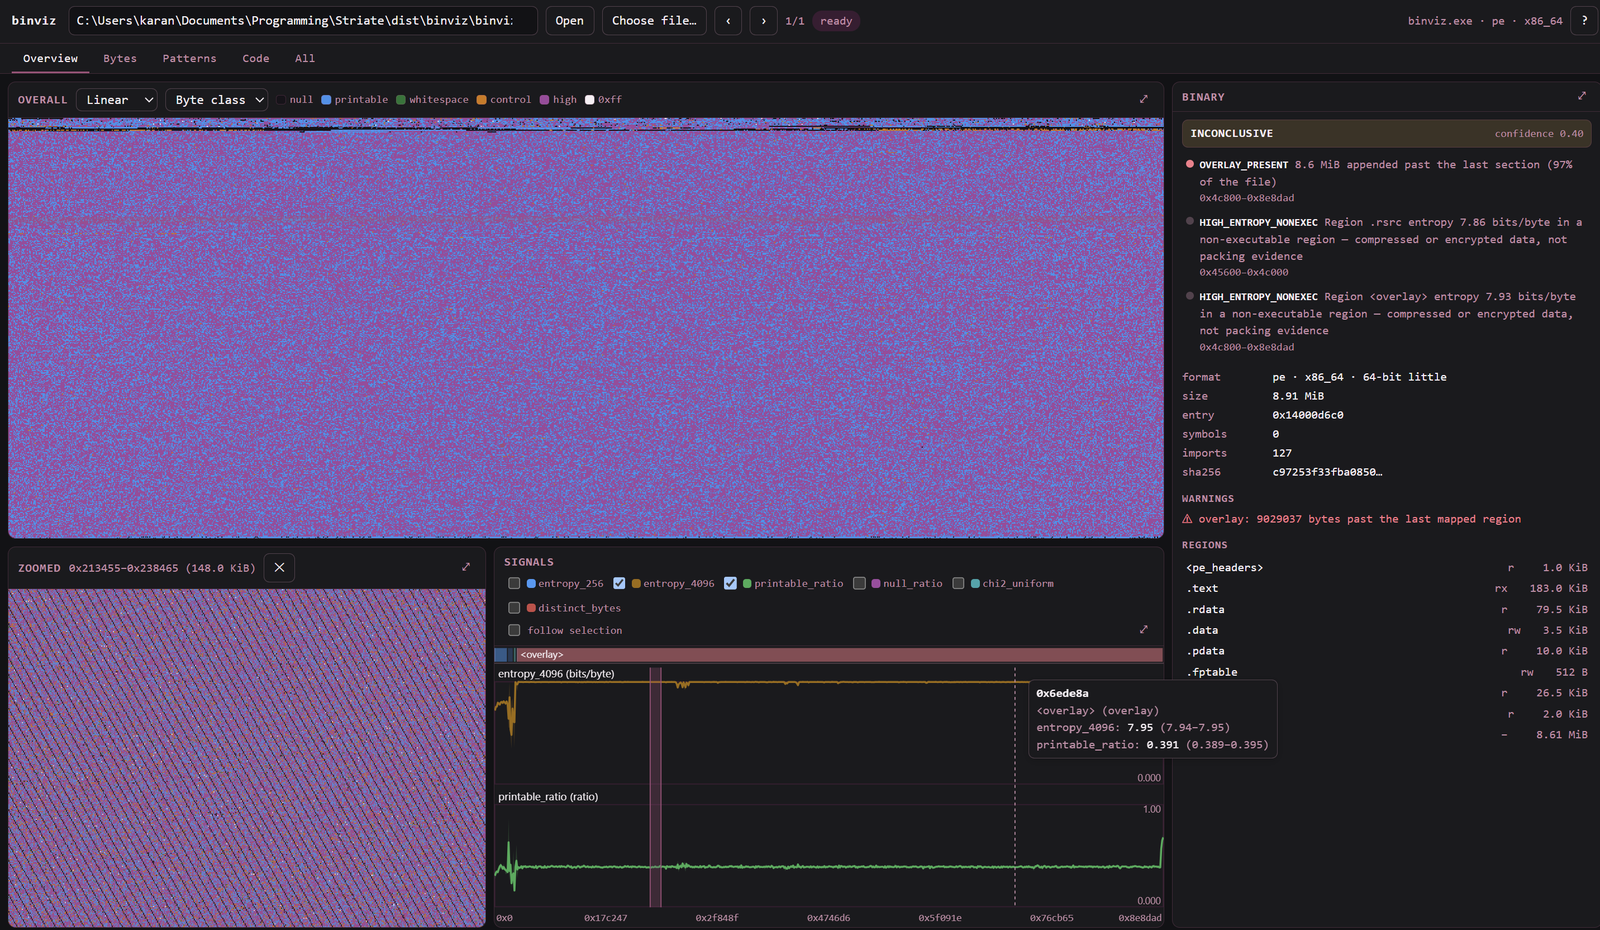Screen dimensions: 1600x930
Task: Click the overall byte map visualization
Action: point(586,328)
